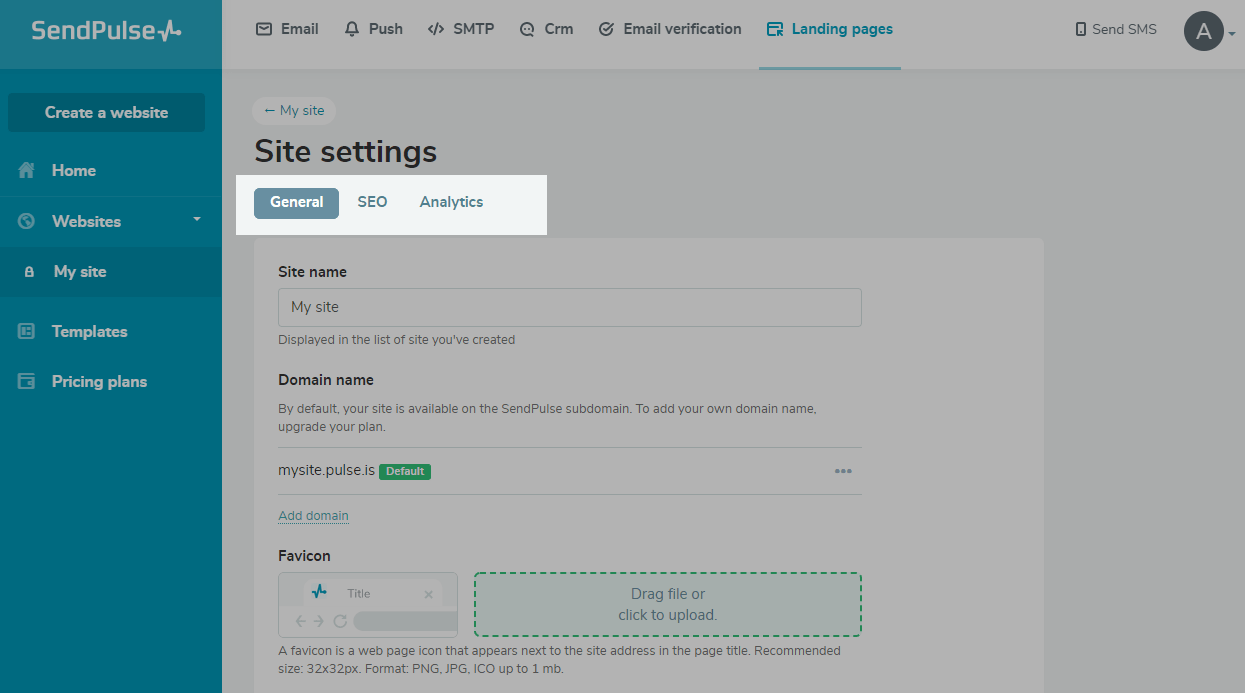Collapse the Websites menu arrow
Screen dimensions: 1245x693
tap(197, 218)
